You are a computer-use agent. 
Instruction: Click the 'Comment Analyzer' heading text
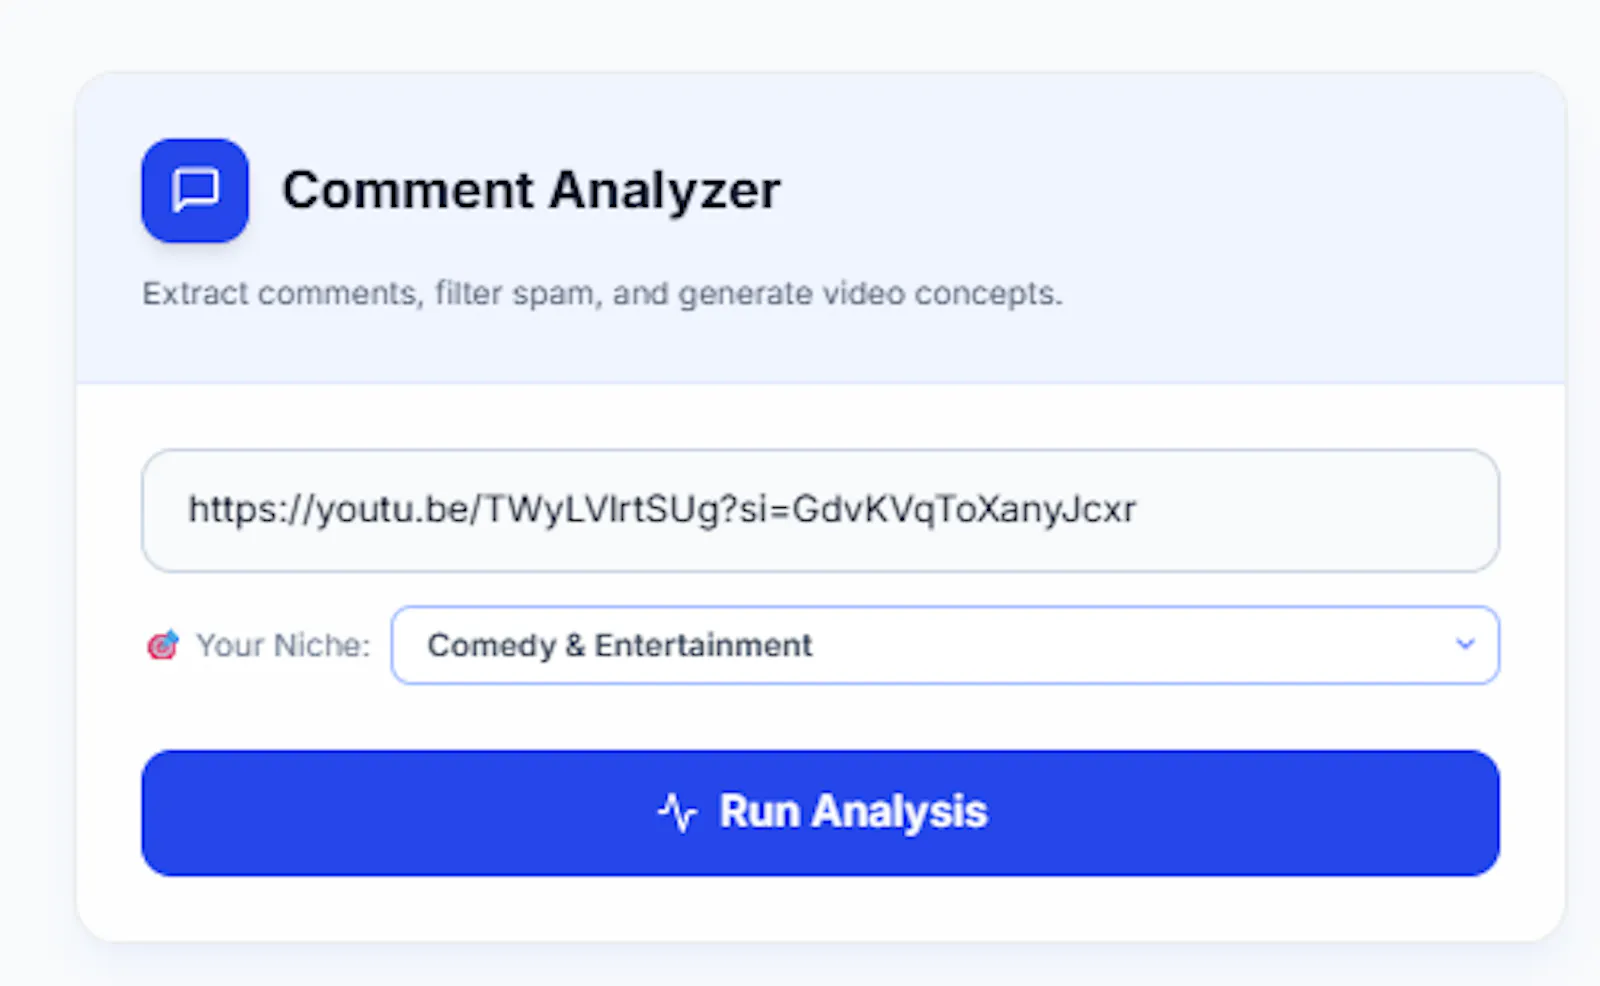(x=531, y=190)
